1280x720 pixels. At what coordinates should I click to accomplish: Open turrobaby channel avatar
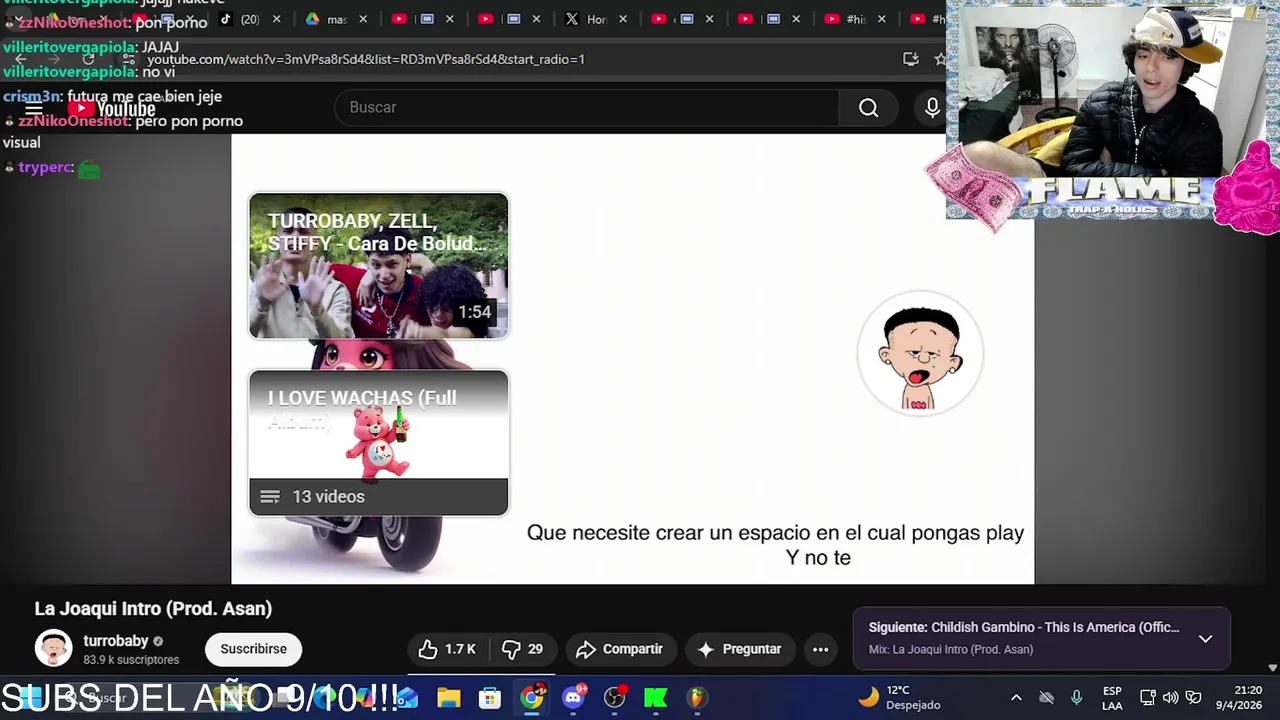click(53, 648)
